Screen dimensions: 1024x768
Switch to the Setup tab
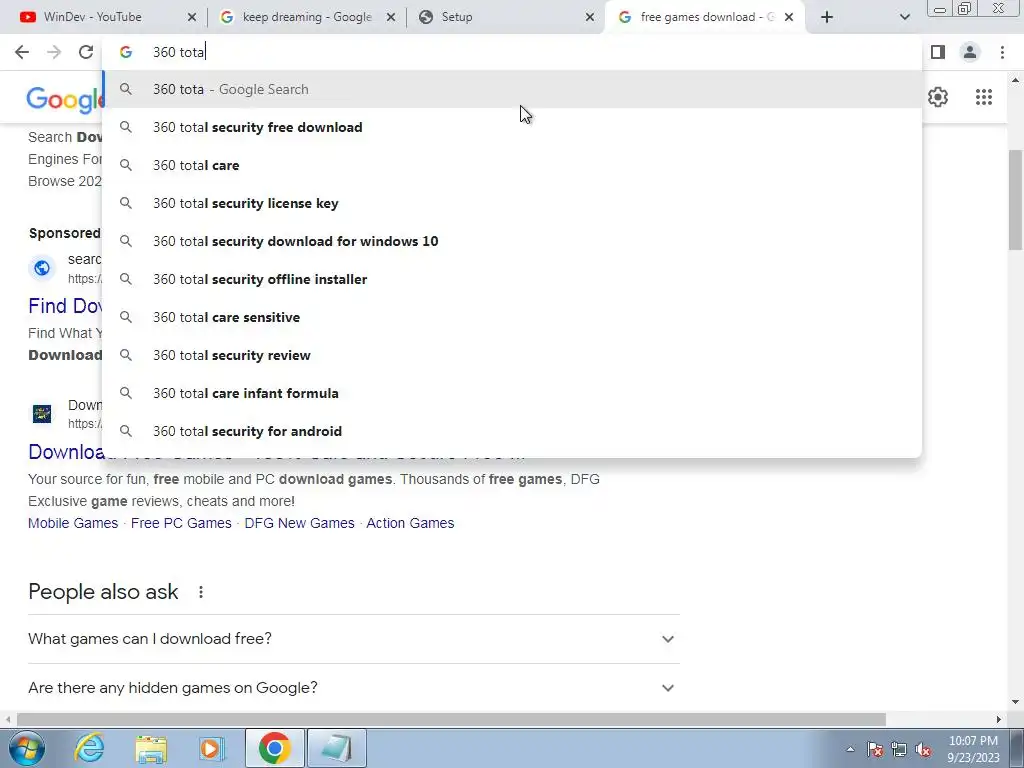457,17
